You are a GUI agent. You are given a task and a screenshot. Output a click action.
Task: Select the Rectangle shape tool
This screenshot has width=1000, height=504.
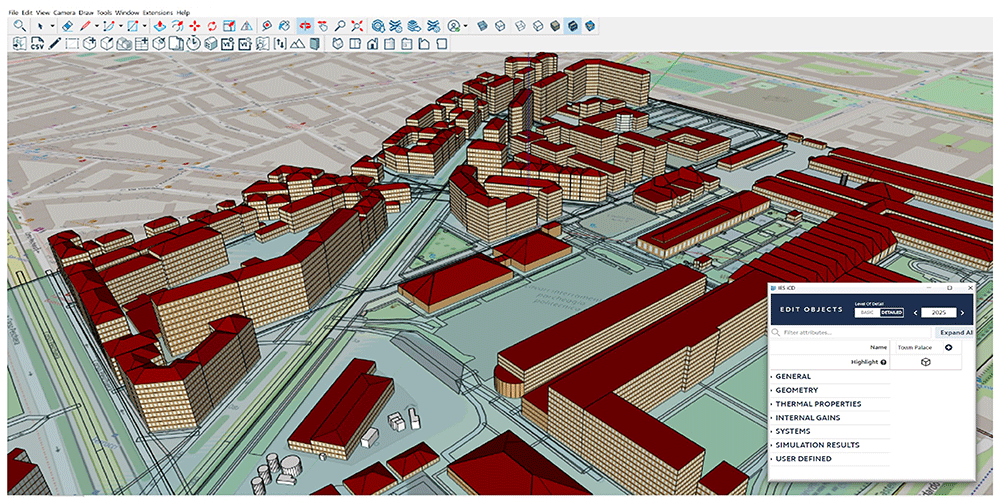click(x=133, y=26)
